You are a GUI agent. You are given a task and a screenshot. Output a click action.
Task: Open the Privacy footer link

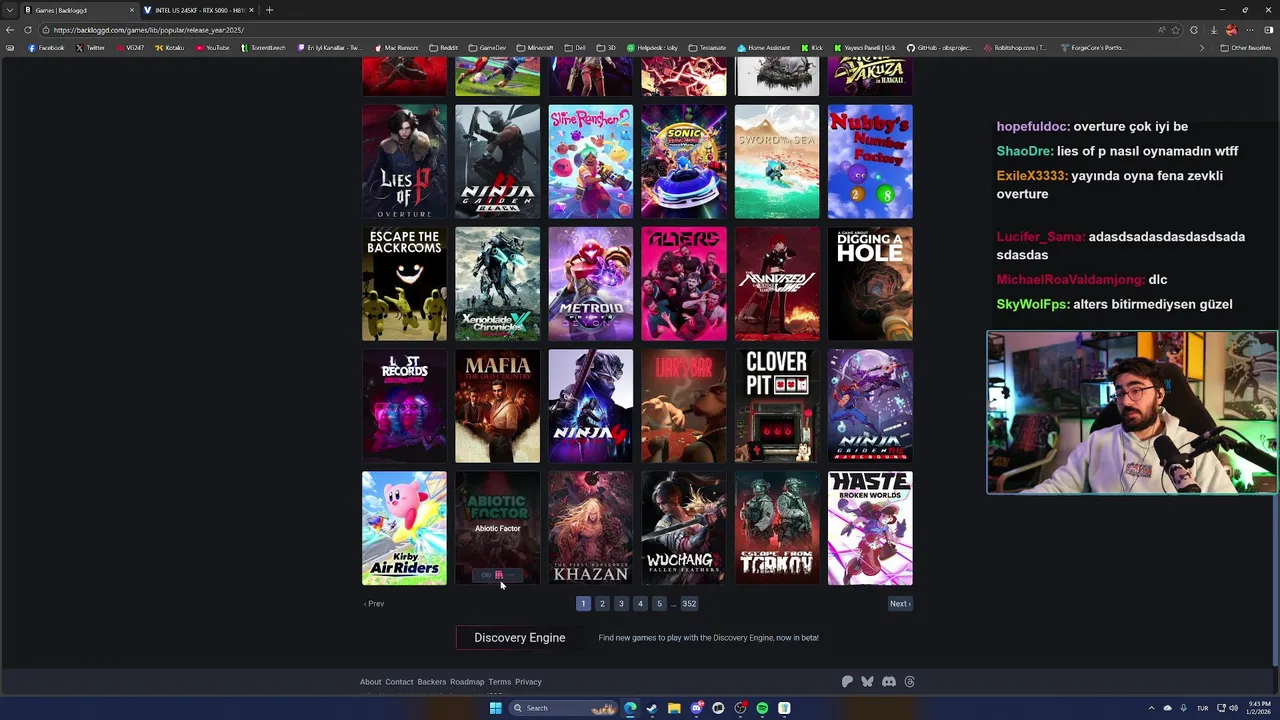click(x=528, y=682)
